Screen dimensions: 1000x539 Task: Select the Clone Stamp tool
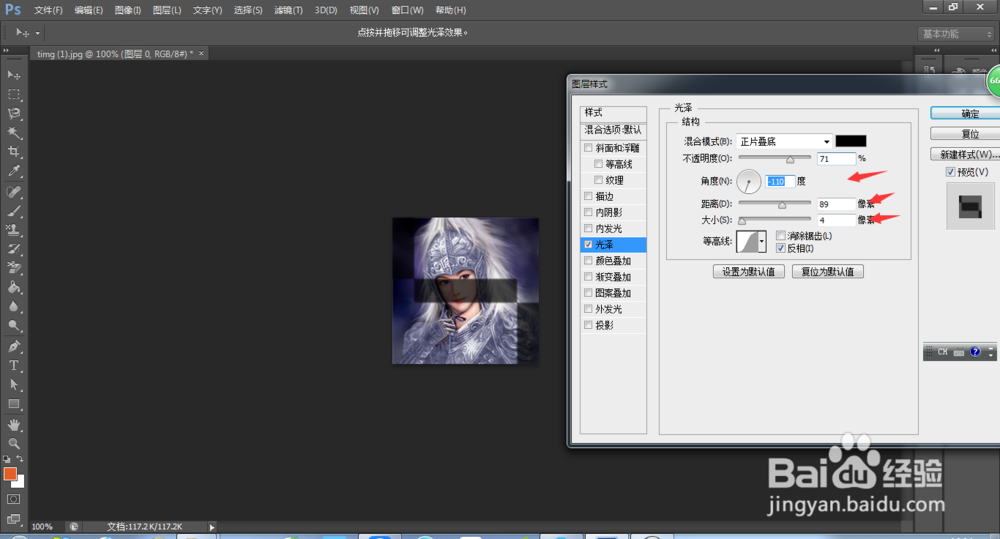point(13,230)
